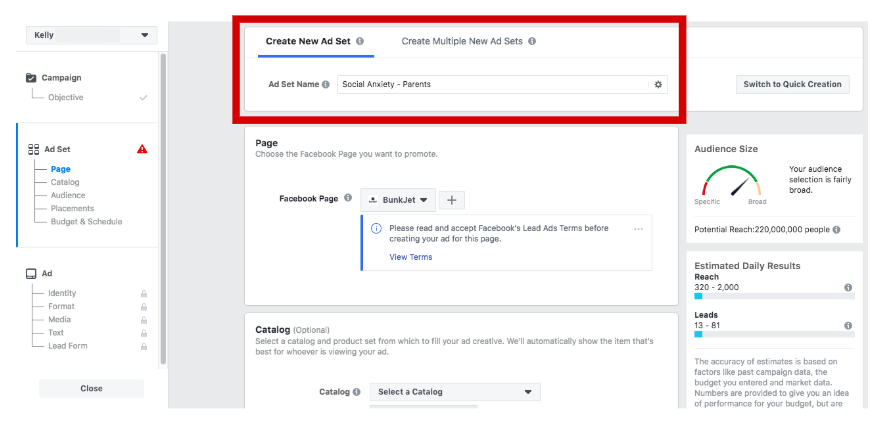Viewport: 872px width, 442px height.
Task: Click the gear icon in Ad Set Name field
Action: 658,85
